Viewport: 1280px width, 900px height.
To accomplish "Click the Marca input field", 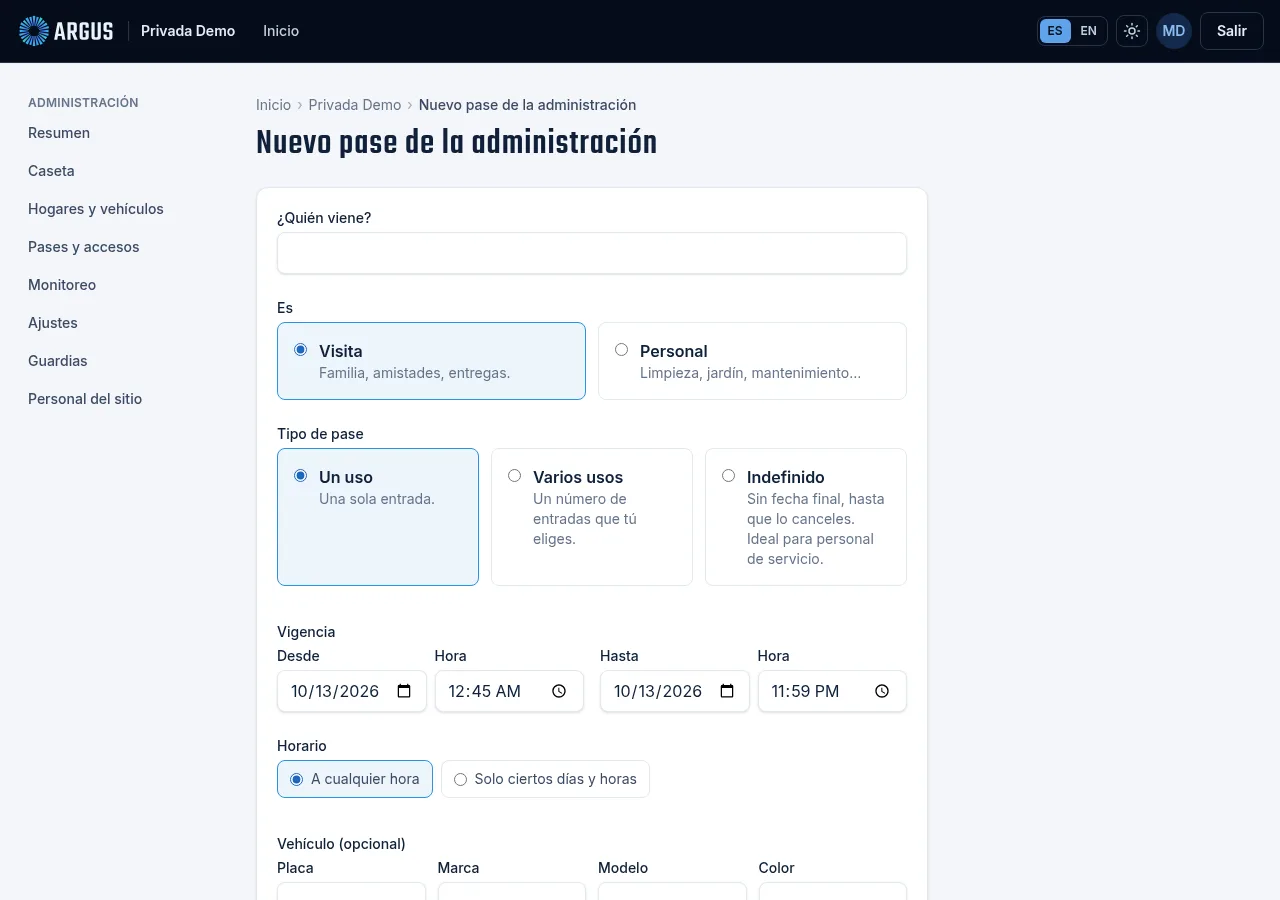I will (x=512, y=891).
